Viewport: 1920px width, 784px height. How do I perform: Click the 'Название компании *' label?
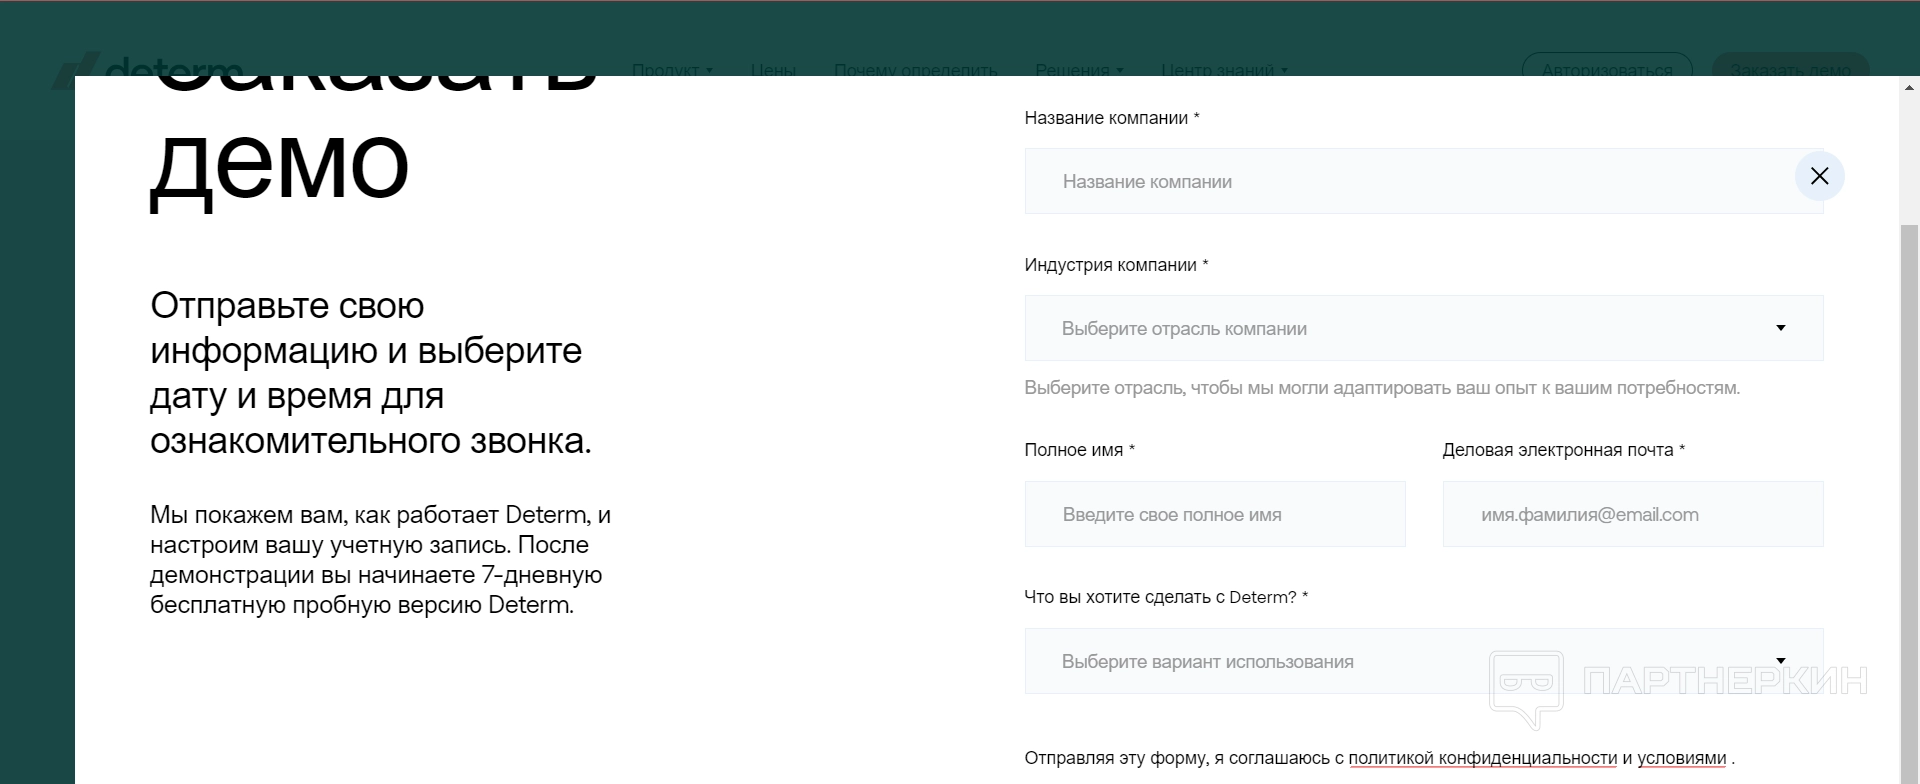point(1111,118)
